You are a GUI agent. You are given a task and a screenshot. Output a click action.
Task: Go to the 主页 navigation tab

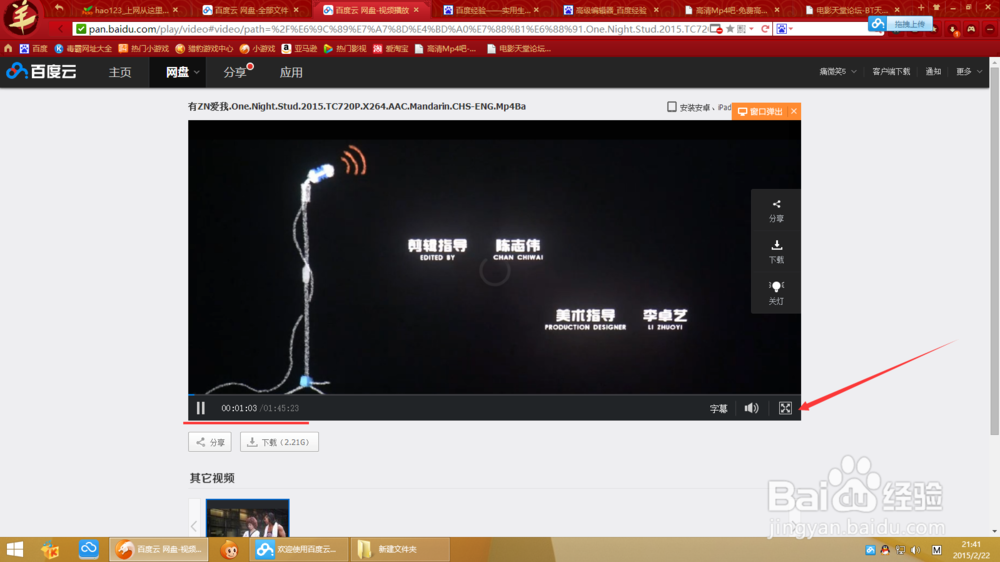(x=120, y=72)
